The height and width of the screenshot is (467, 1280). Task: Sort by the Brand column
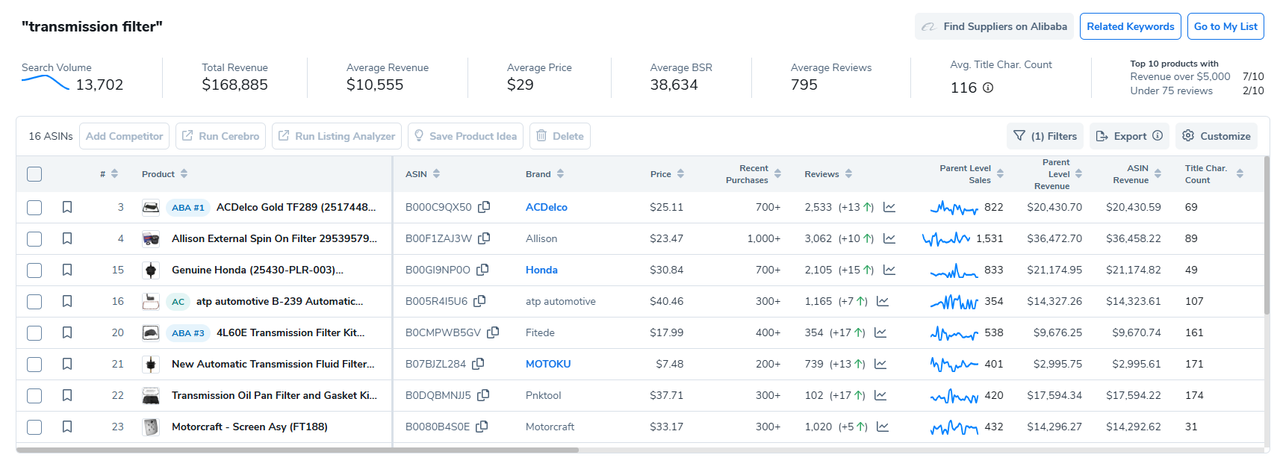[x=561, y=174]
